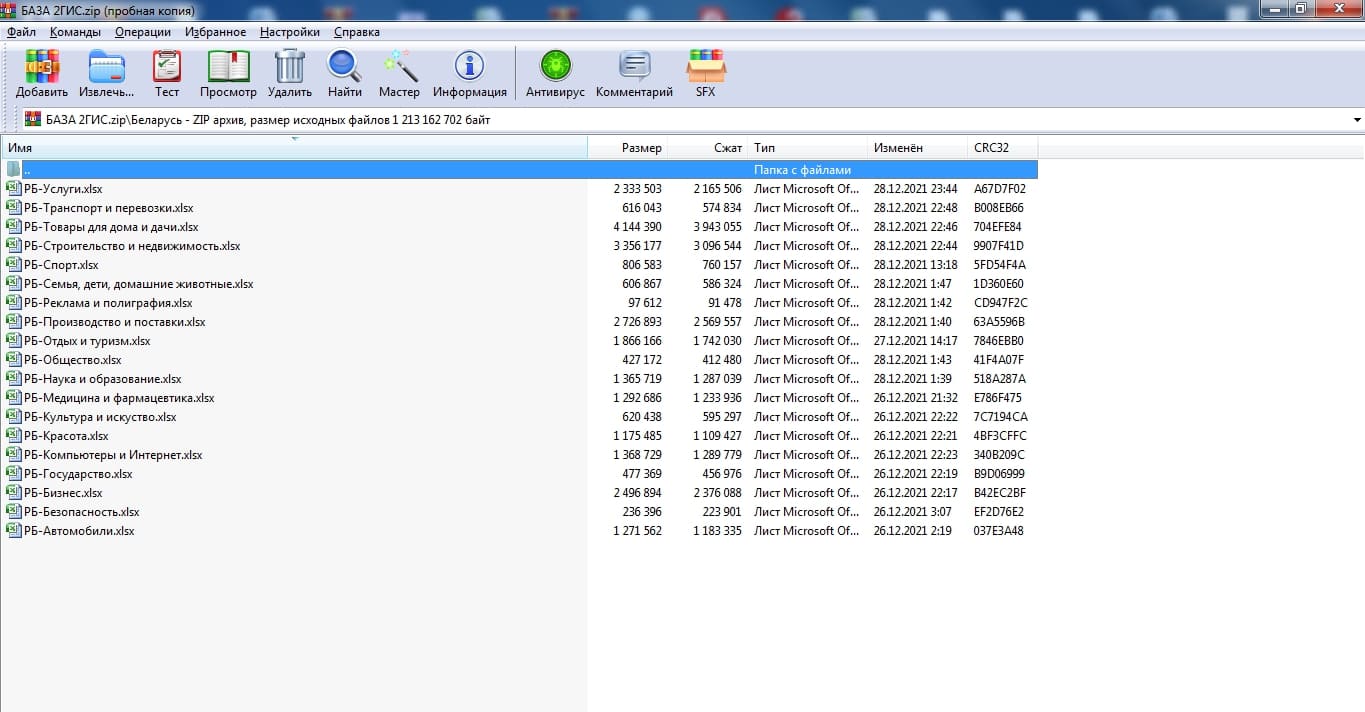Click the Добавить (Add) toolbar icon
This screenshot has height=712, width=1365.
pyautogui.click(x=42, y=67)
